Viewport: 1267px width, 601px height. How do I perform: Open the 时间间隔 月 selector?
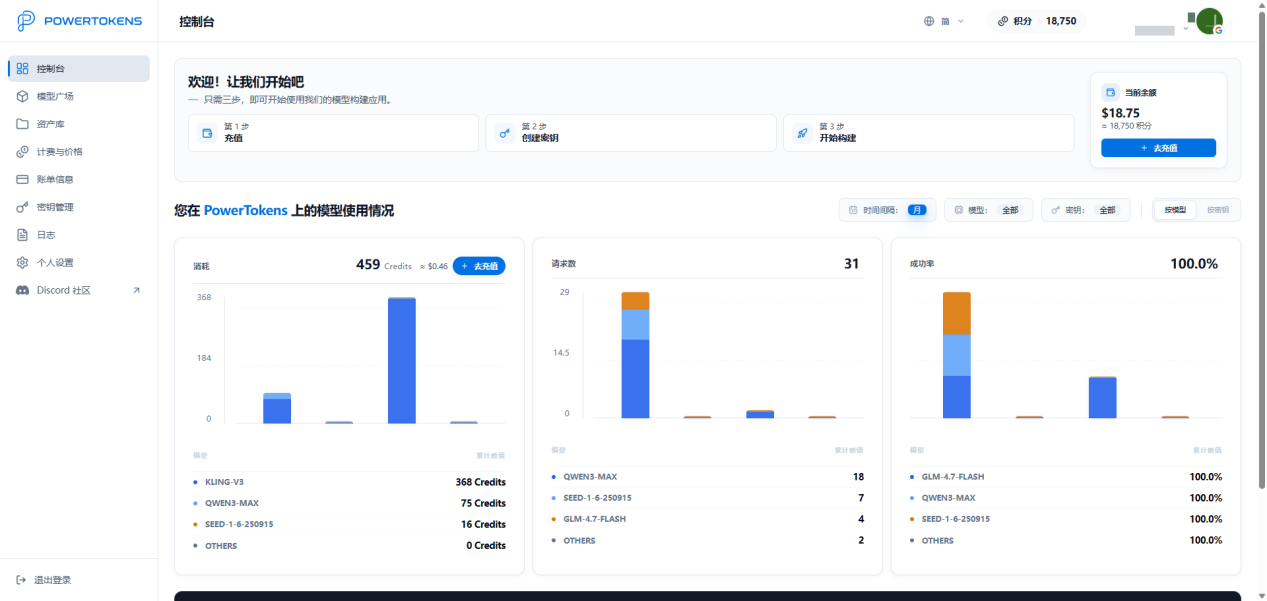pyautogui.click(x=888, y=210)
